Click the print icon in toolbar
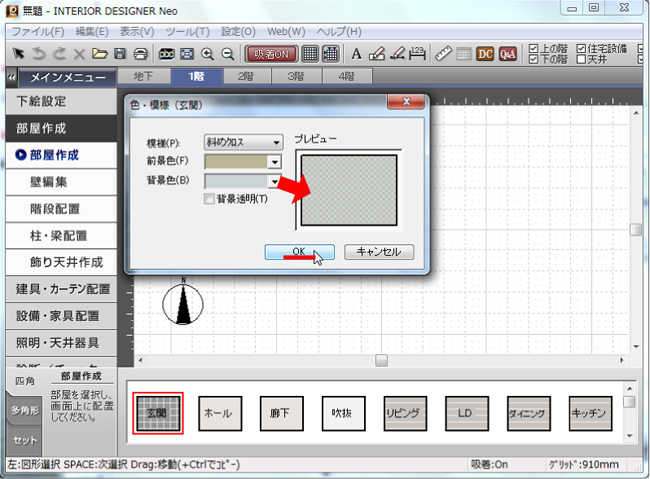 (139, 54)
